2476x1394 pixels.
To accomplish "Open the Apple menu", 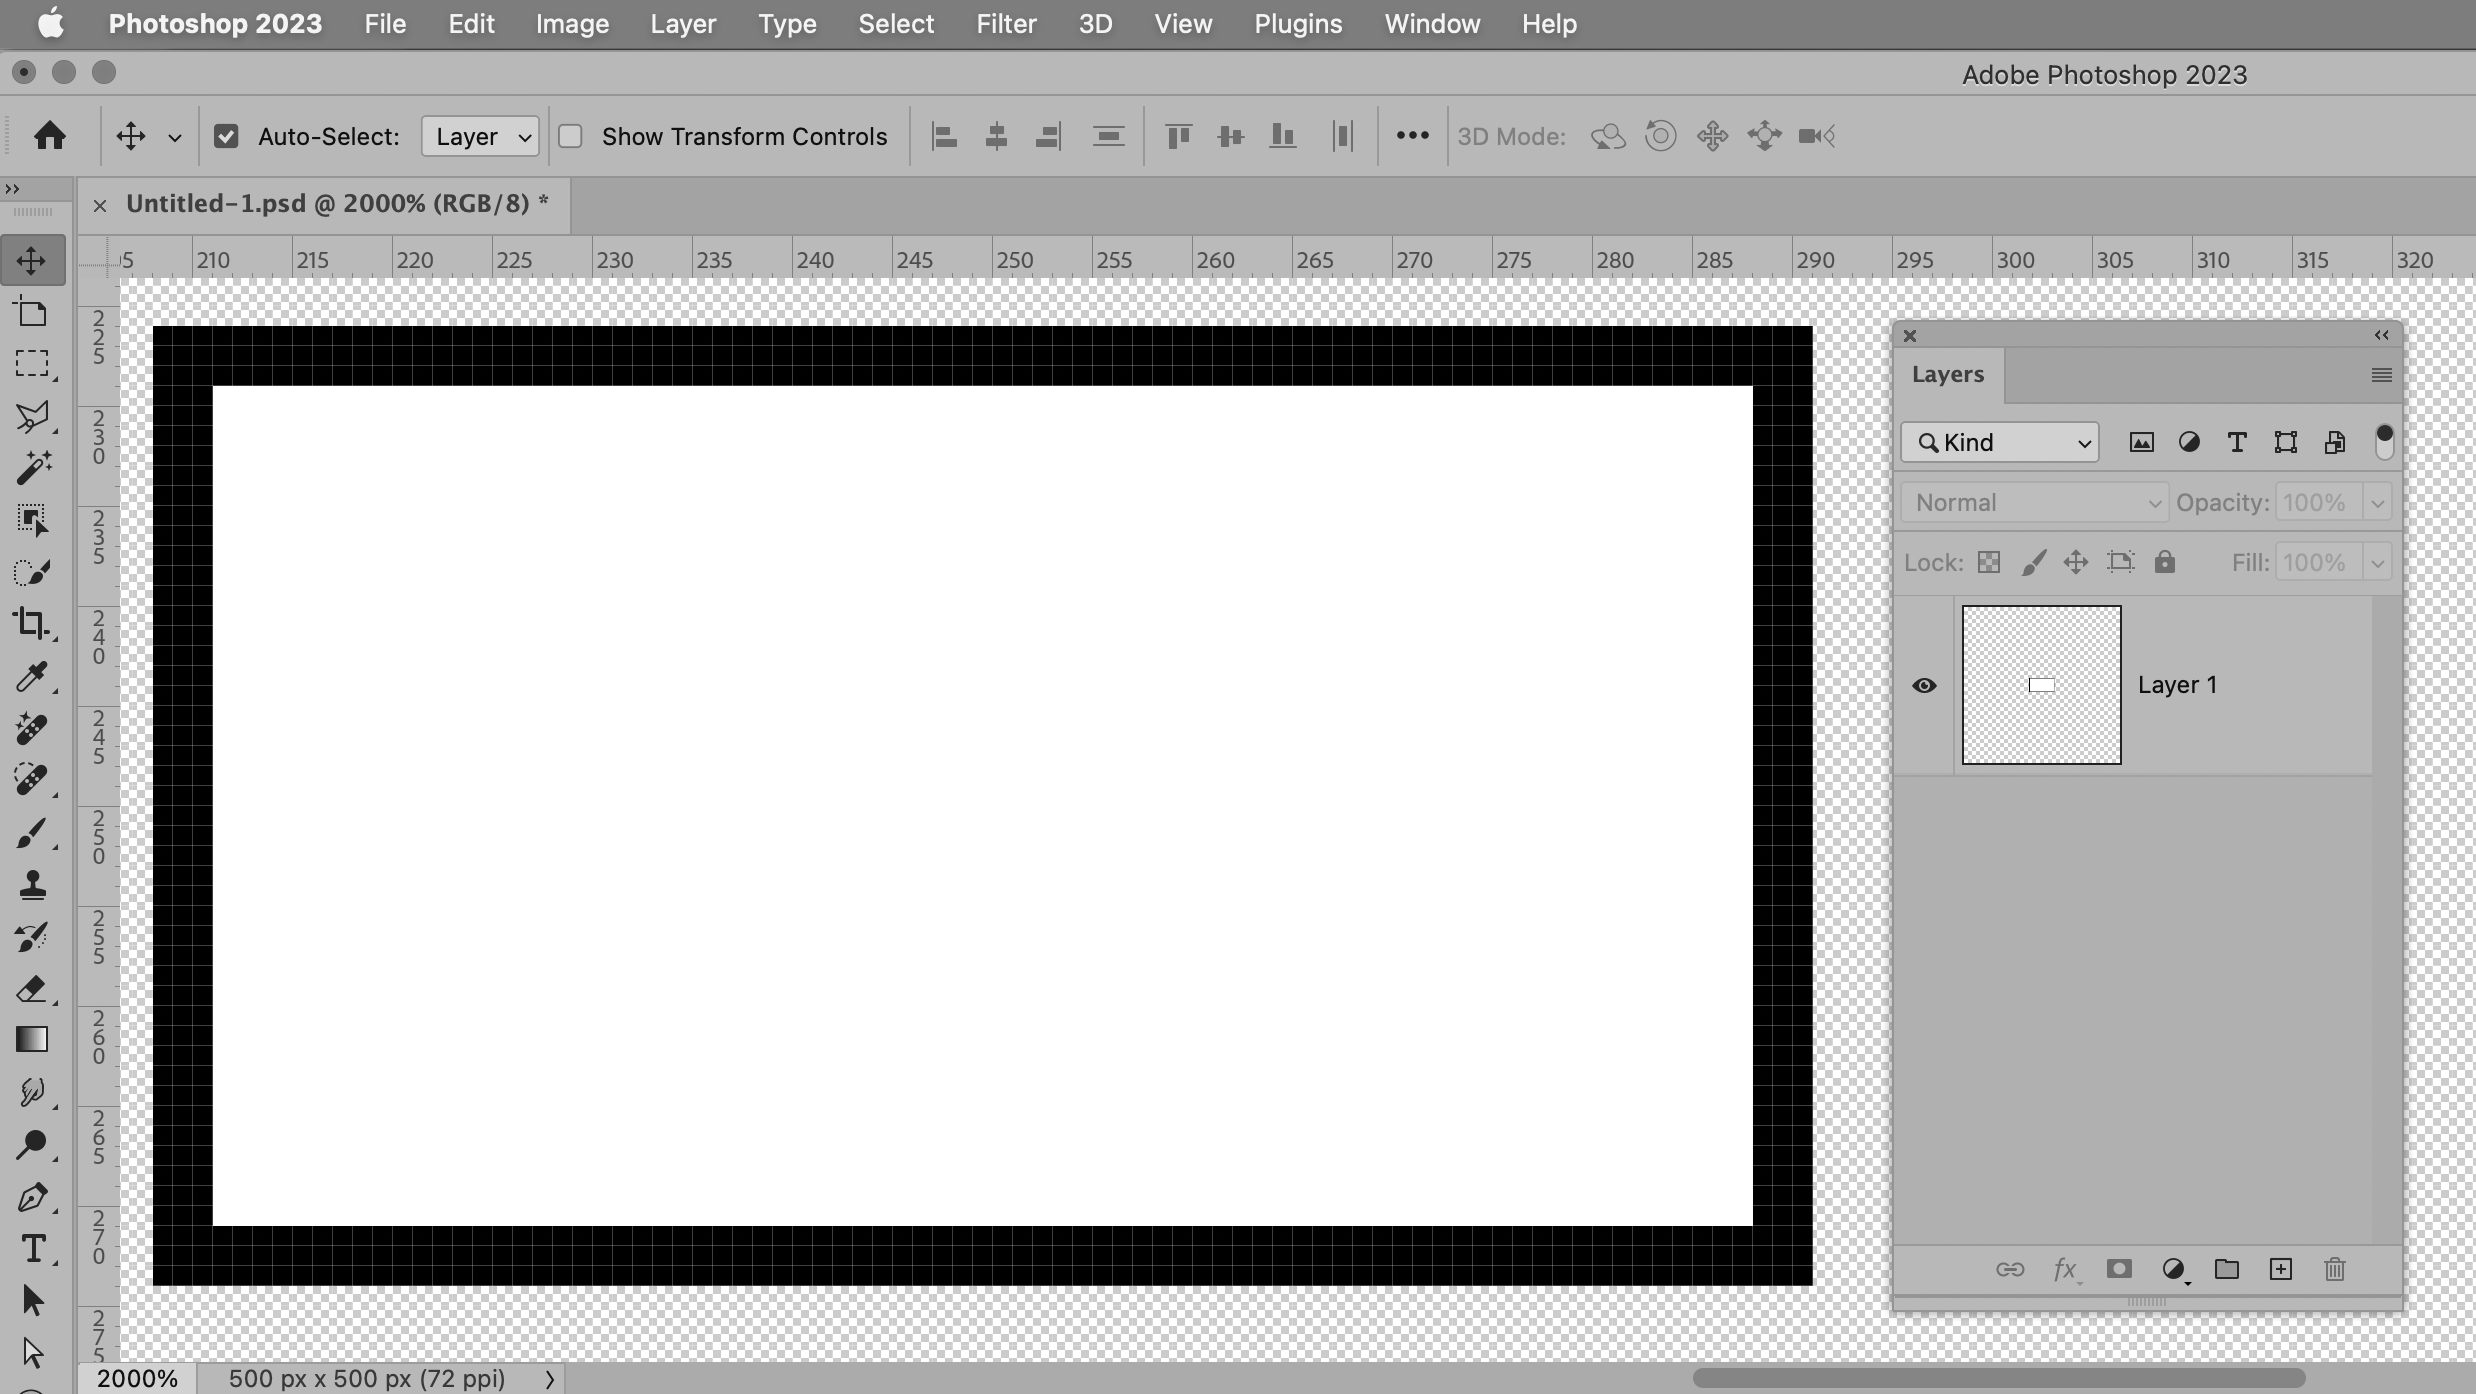I will 50,23.
